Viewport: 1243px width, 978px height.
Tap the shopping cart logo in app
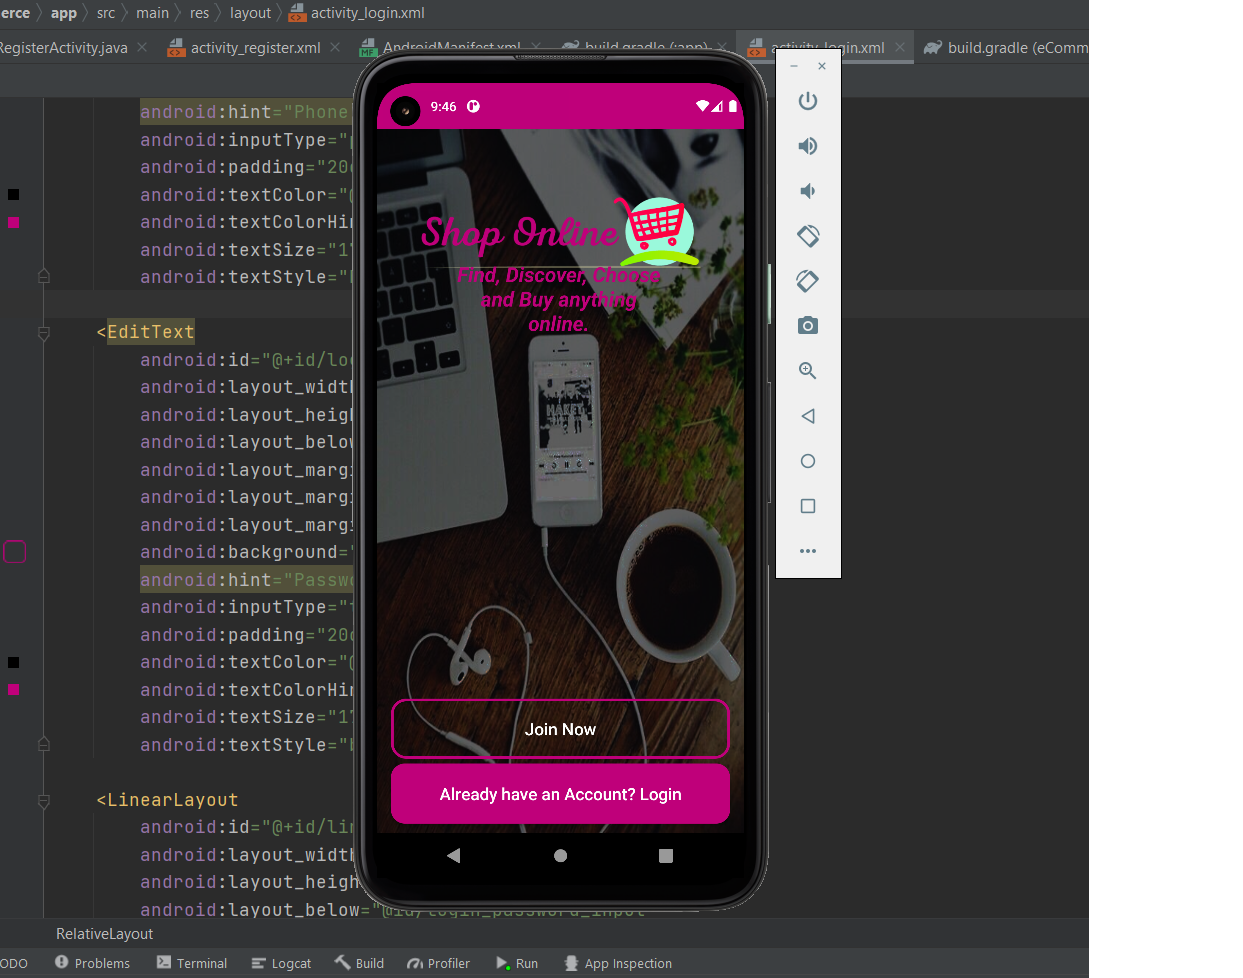(x=659, y=231)
